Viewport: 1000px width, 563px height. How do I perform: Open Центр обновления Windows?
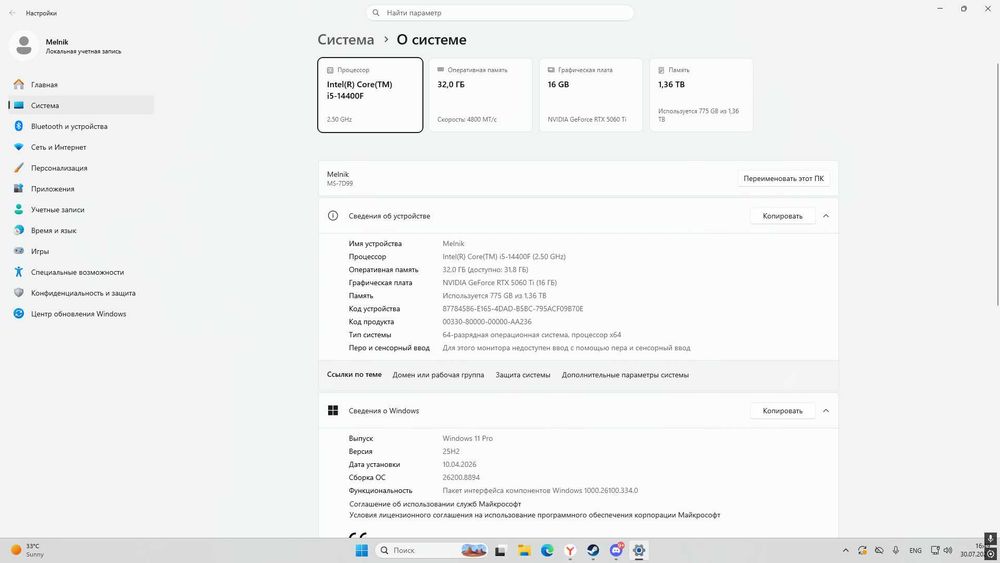pyautogui.click(x=81, y=314)
